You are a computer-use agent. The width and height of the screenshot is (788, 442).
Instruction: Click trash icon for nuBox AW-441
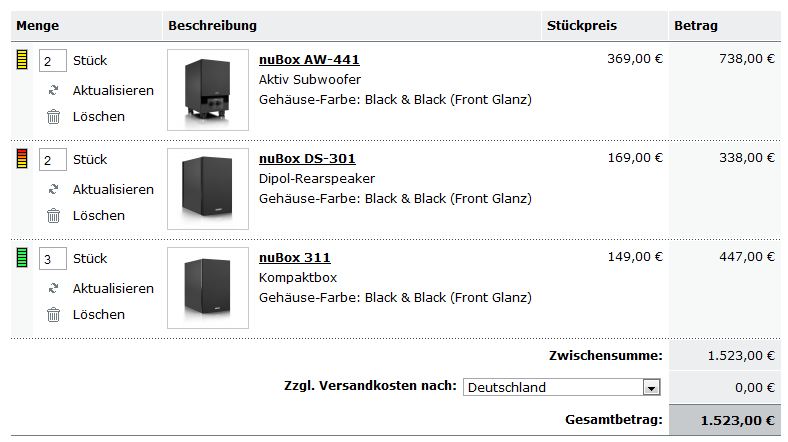click(53, 116)
